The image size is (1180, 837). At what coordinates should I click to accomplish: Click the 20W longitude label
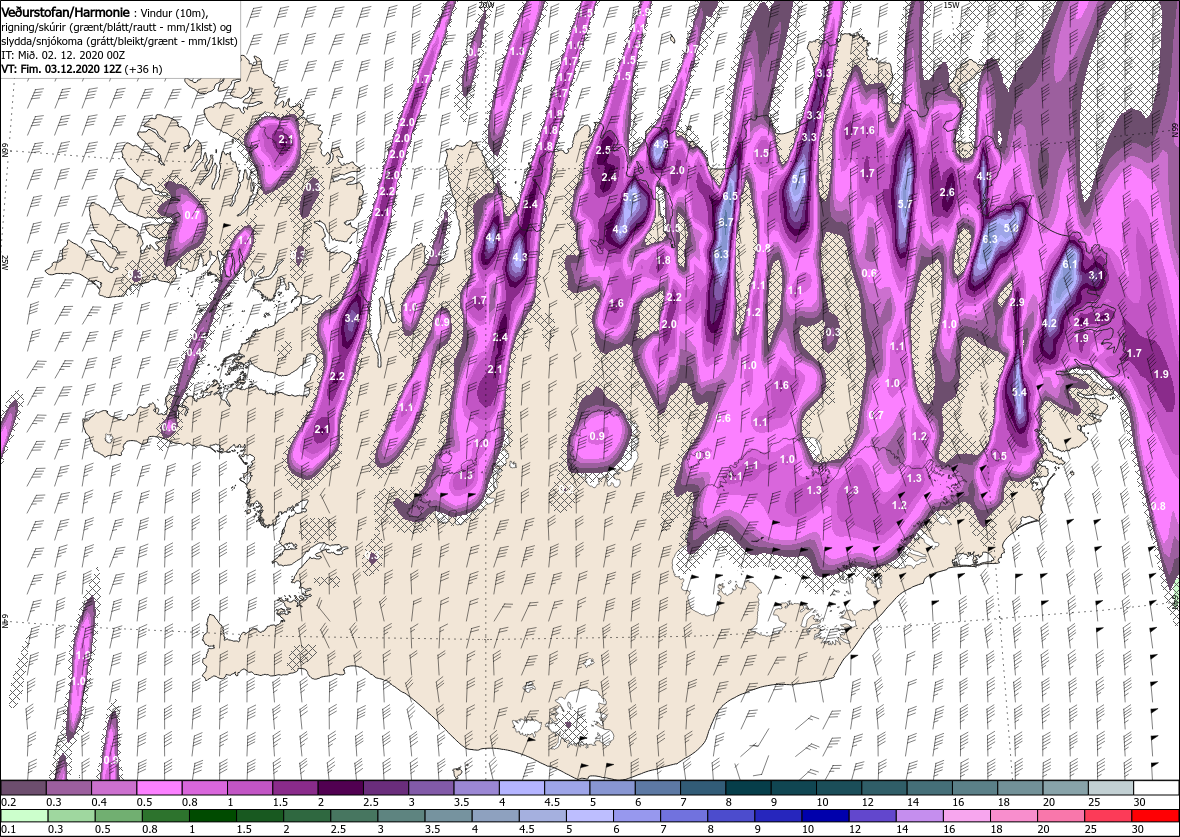pos(485,5)
